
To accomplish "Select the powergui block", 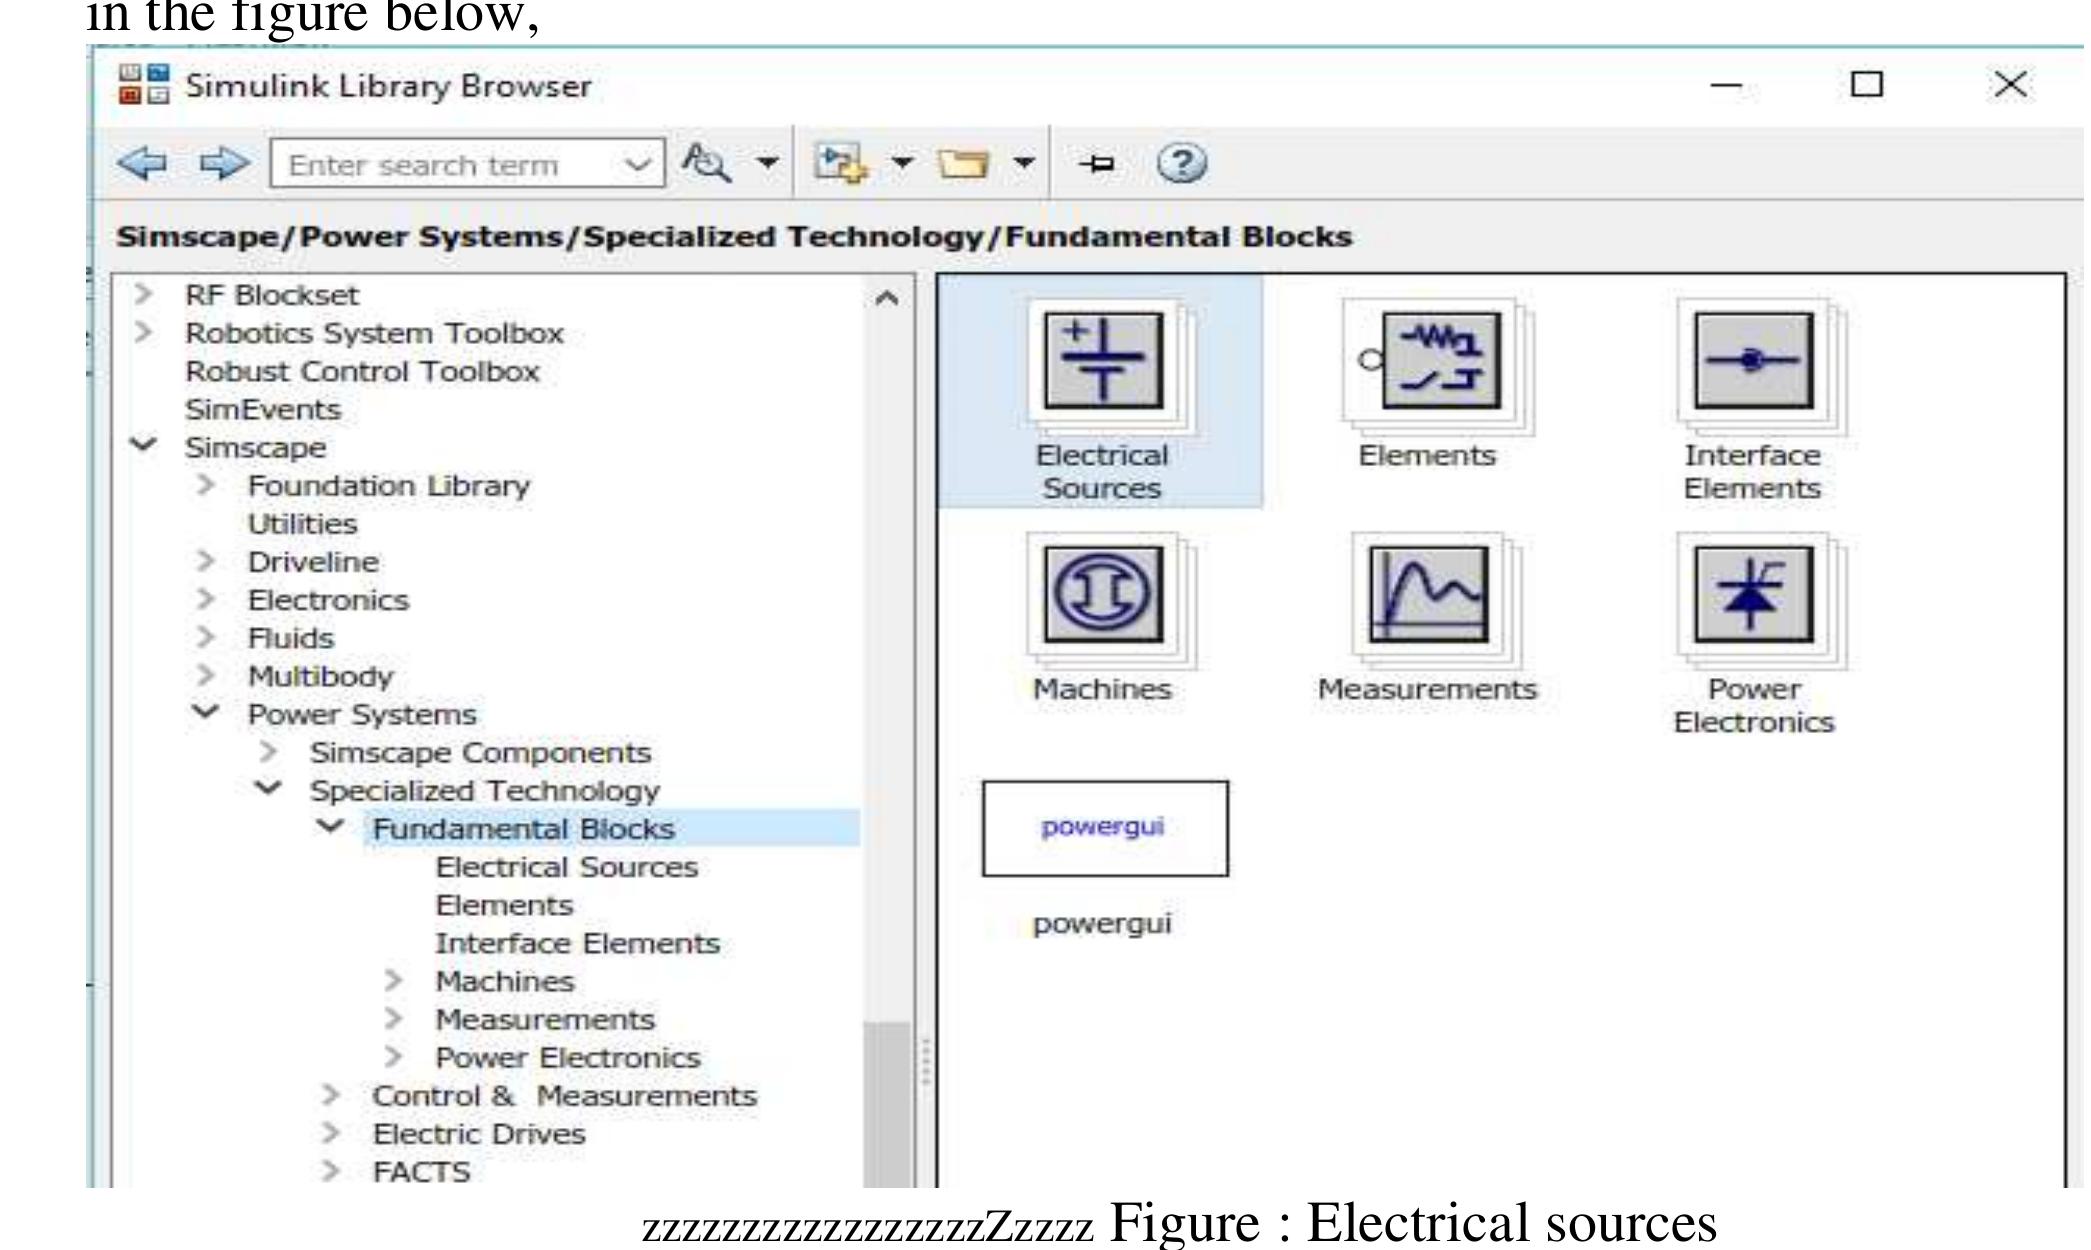I will (1104, 828).
